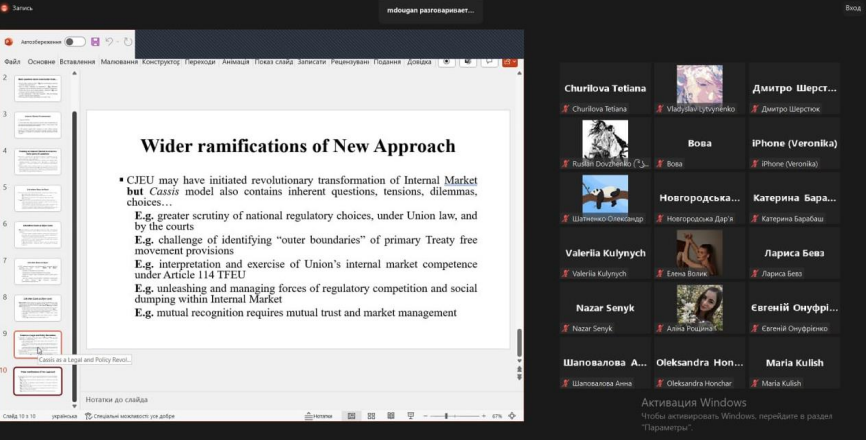Click muted mic icon of Лариса Бевз
The height and width of the screenshot is (440, 866).
[x=755, y=273]
